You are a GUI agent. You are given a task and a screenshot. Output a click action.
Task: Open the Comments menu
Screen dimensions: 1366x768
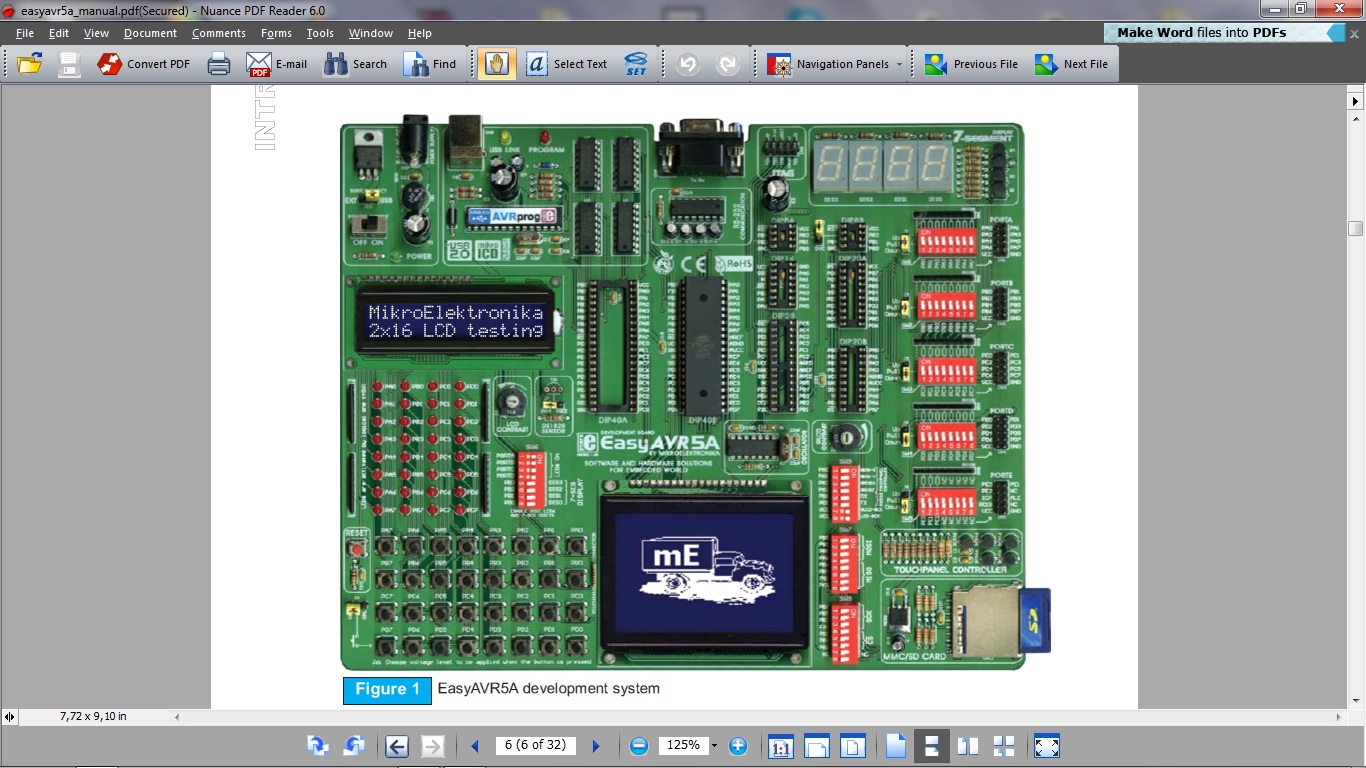219,33
